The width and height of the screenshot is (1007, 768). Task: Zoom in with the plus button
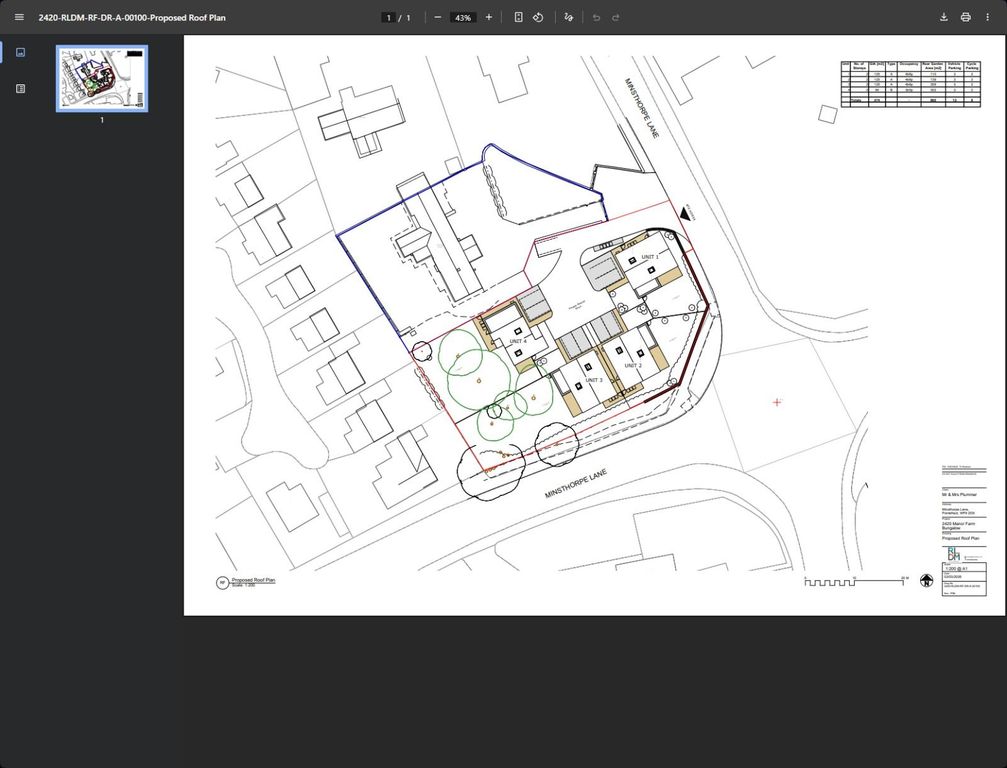click(489, 17)
